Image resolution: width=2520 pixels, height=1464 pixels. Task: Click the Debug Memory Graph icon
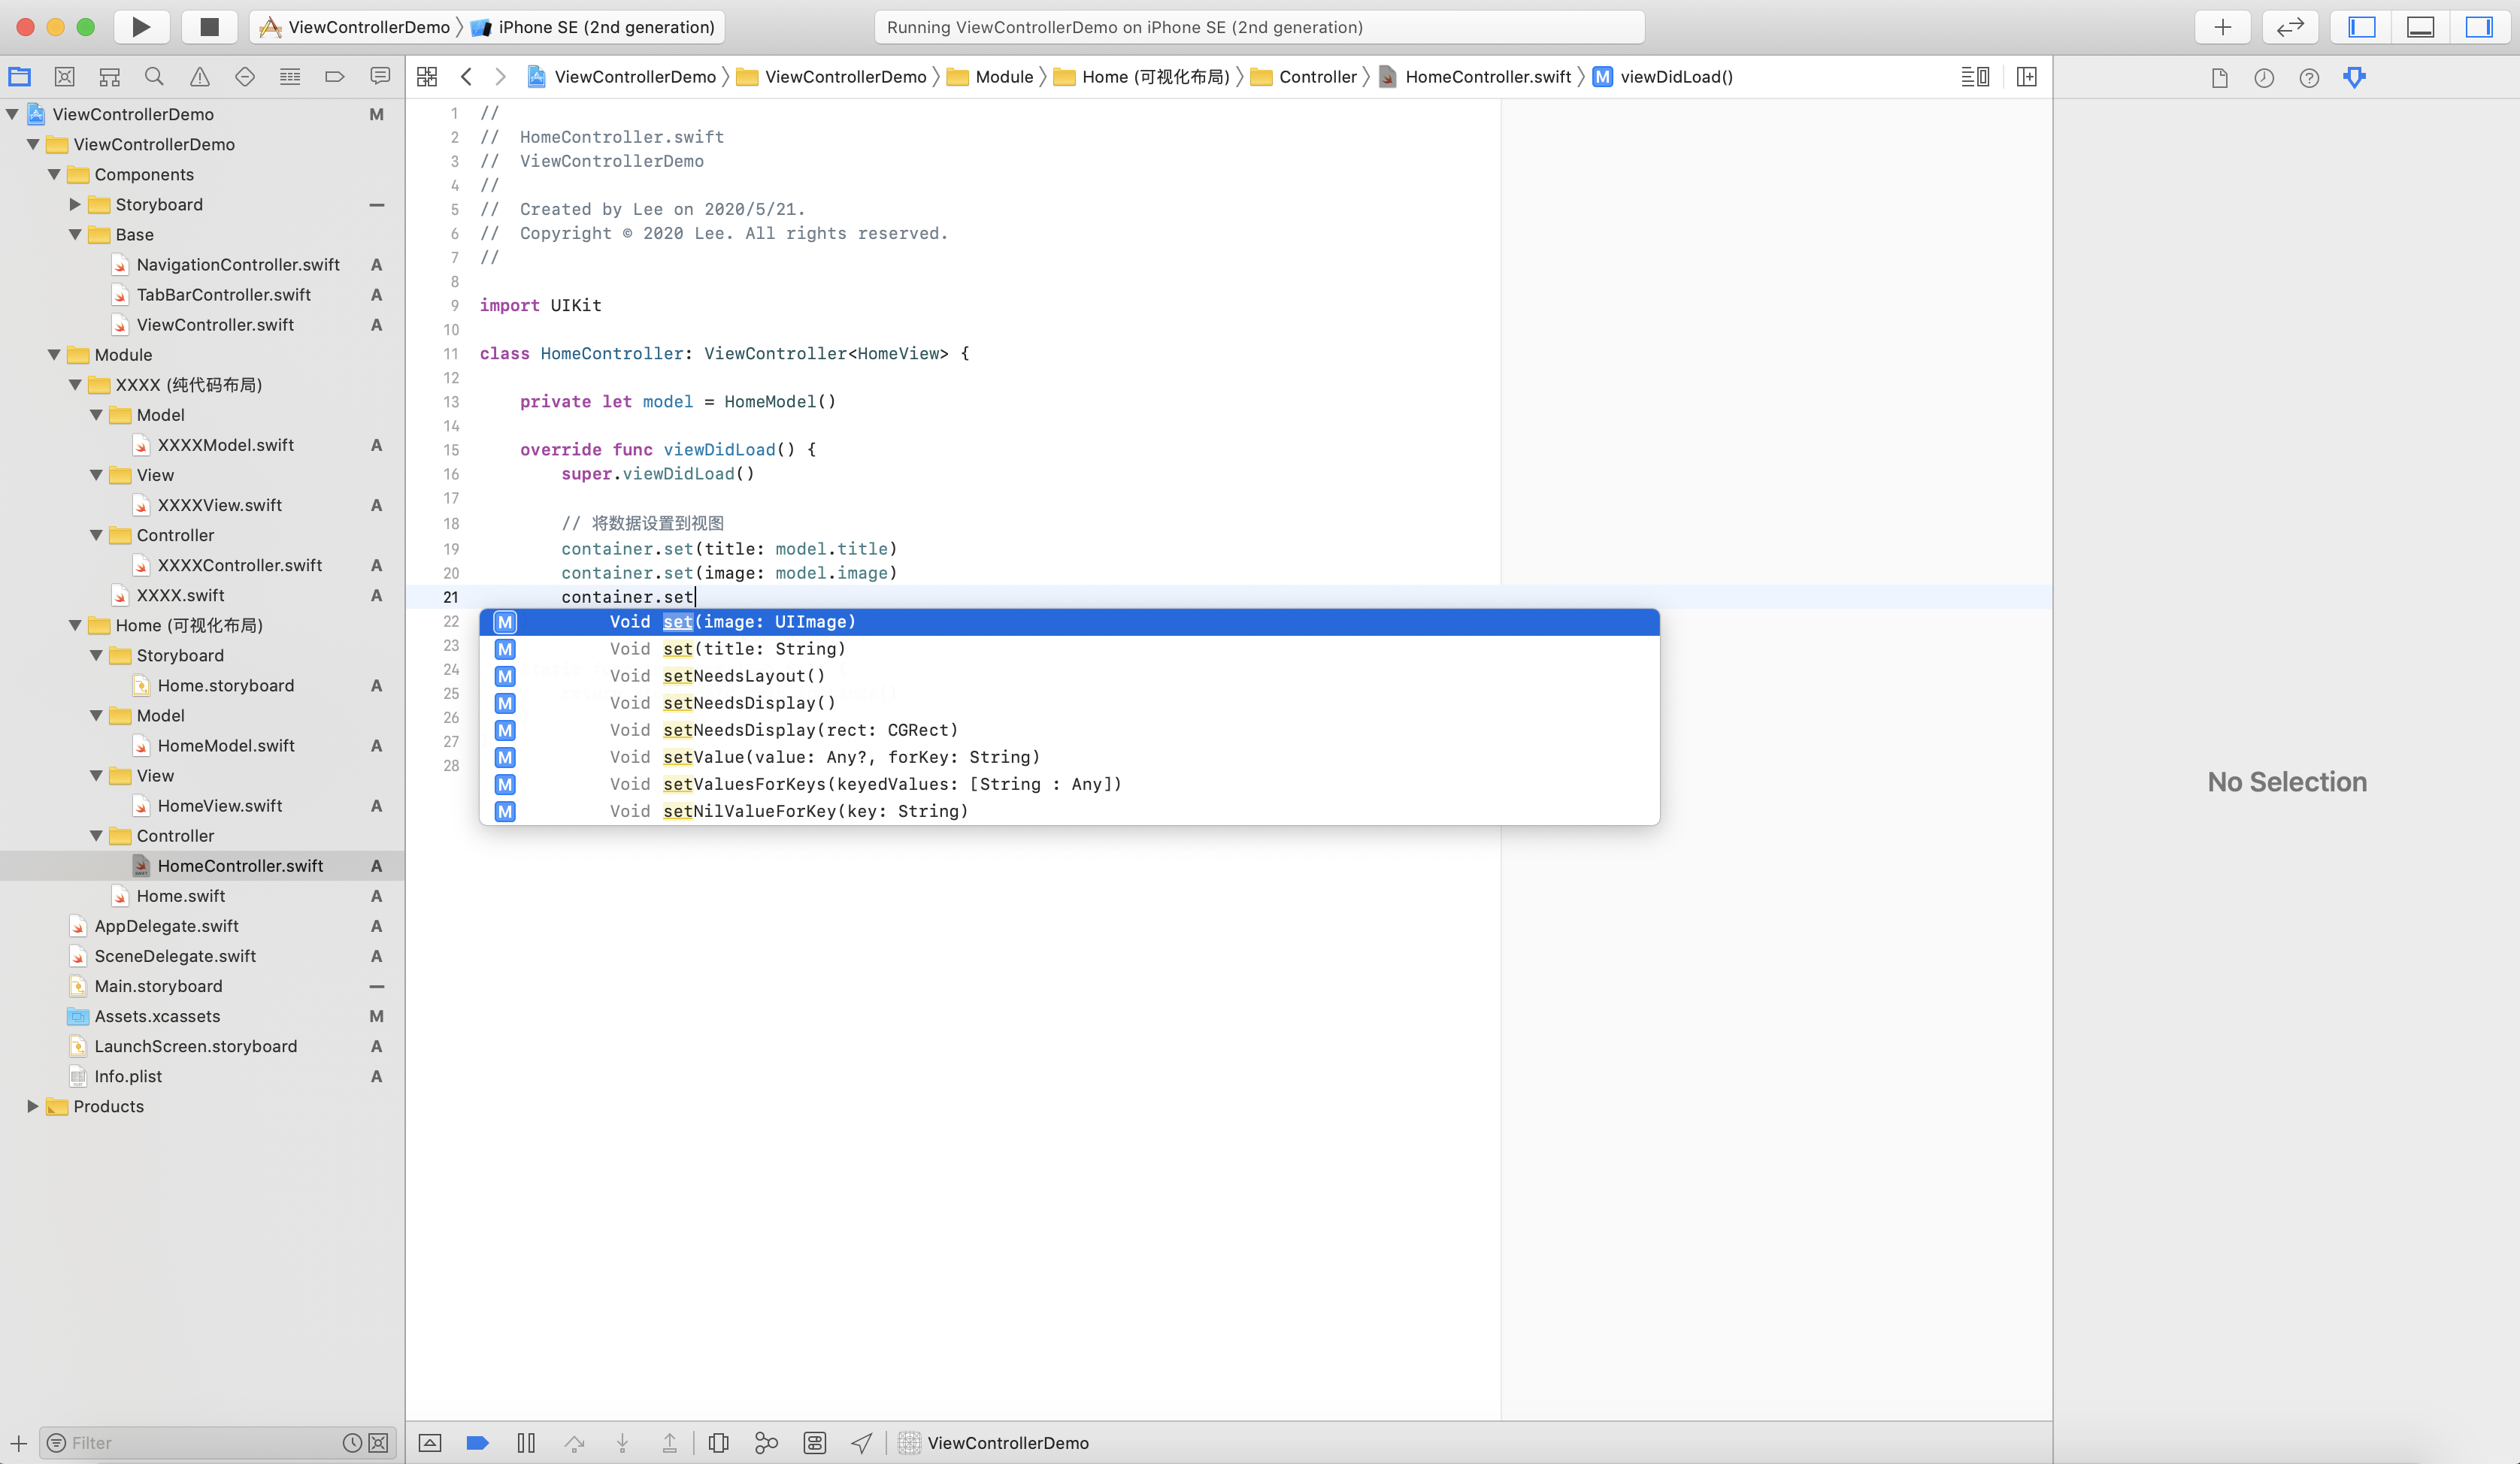point(766,1442)
